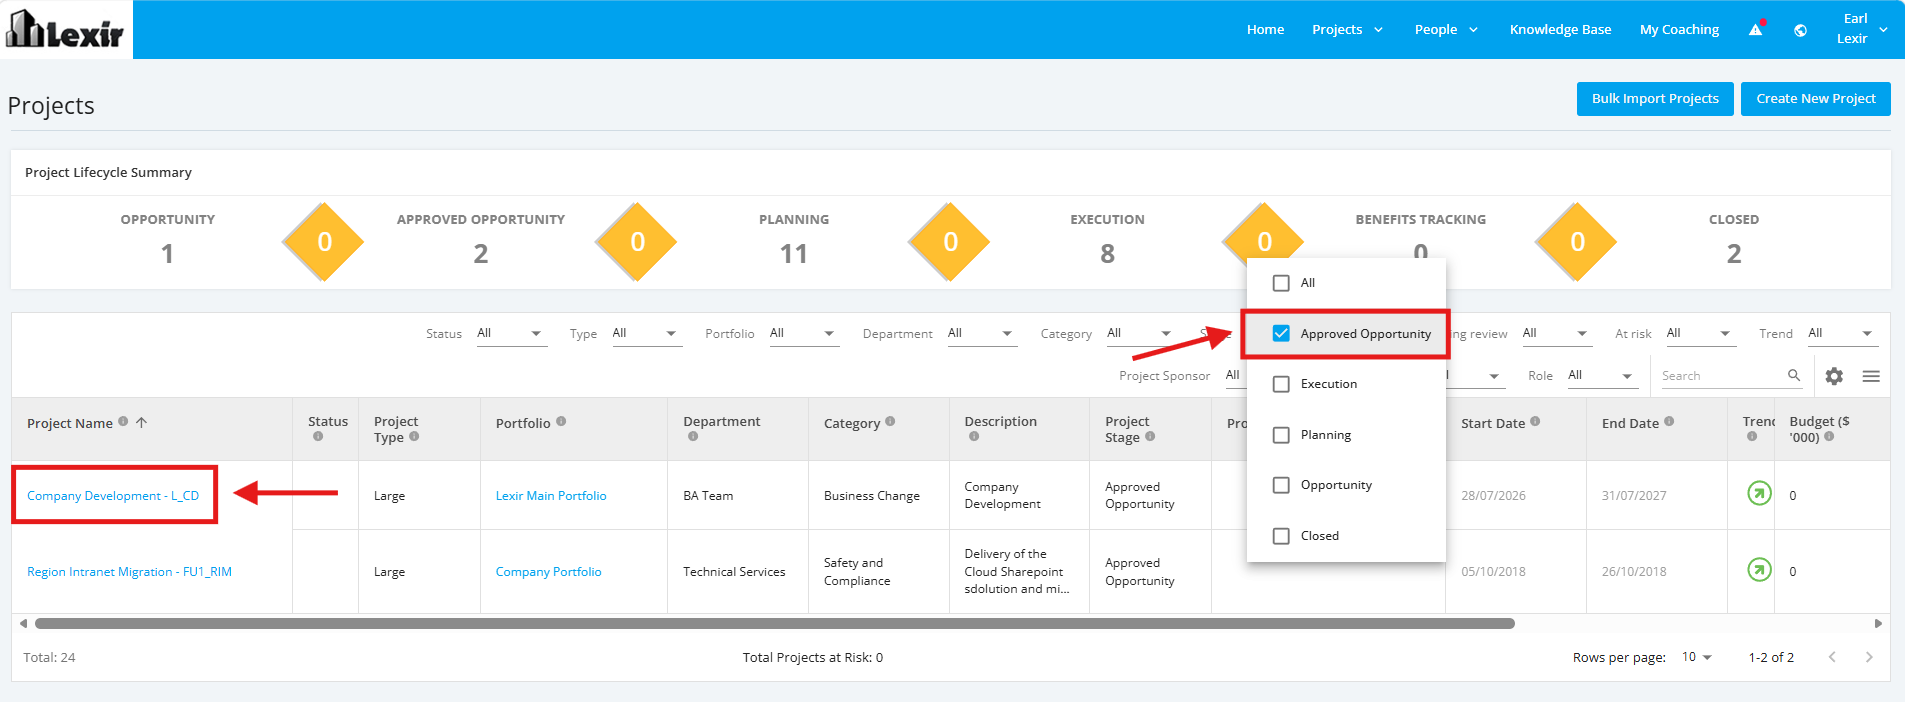Click Create New Project button
The width and height of the screenshot is (1905, 702).
1816,98
